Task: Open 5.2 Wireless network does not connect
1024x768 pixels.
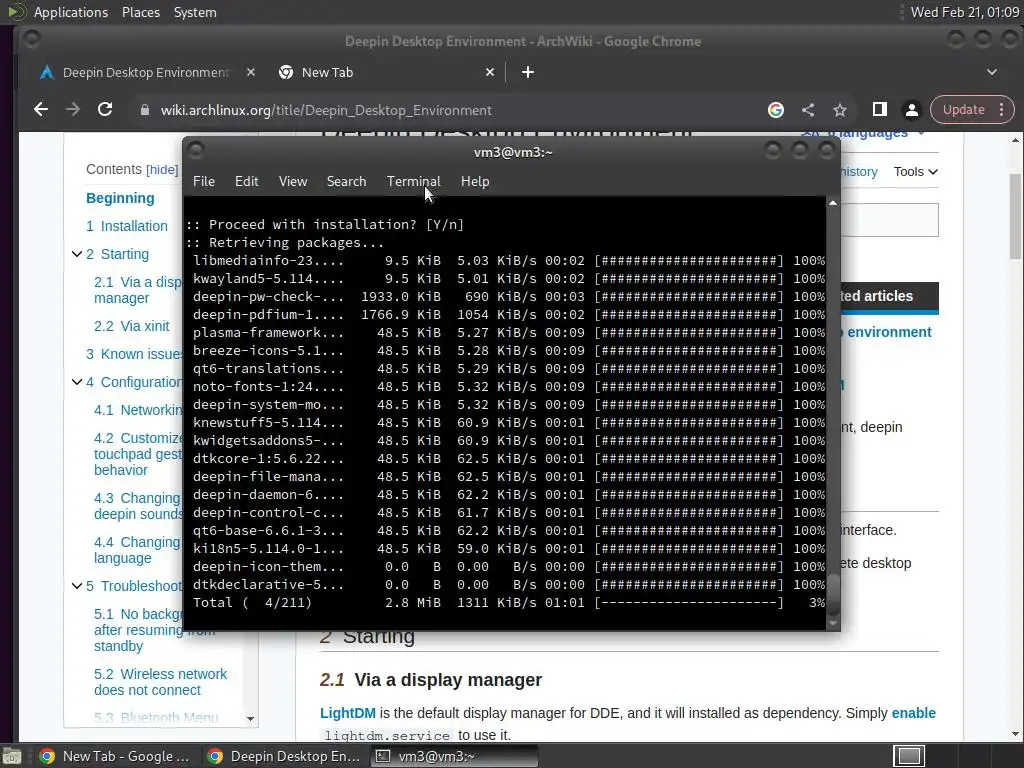Action: (160, 682)
